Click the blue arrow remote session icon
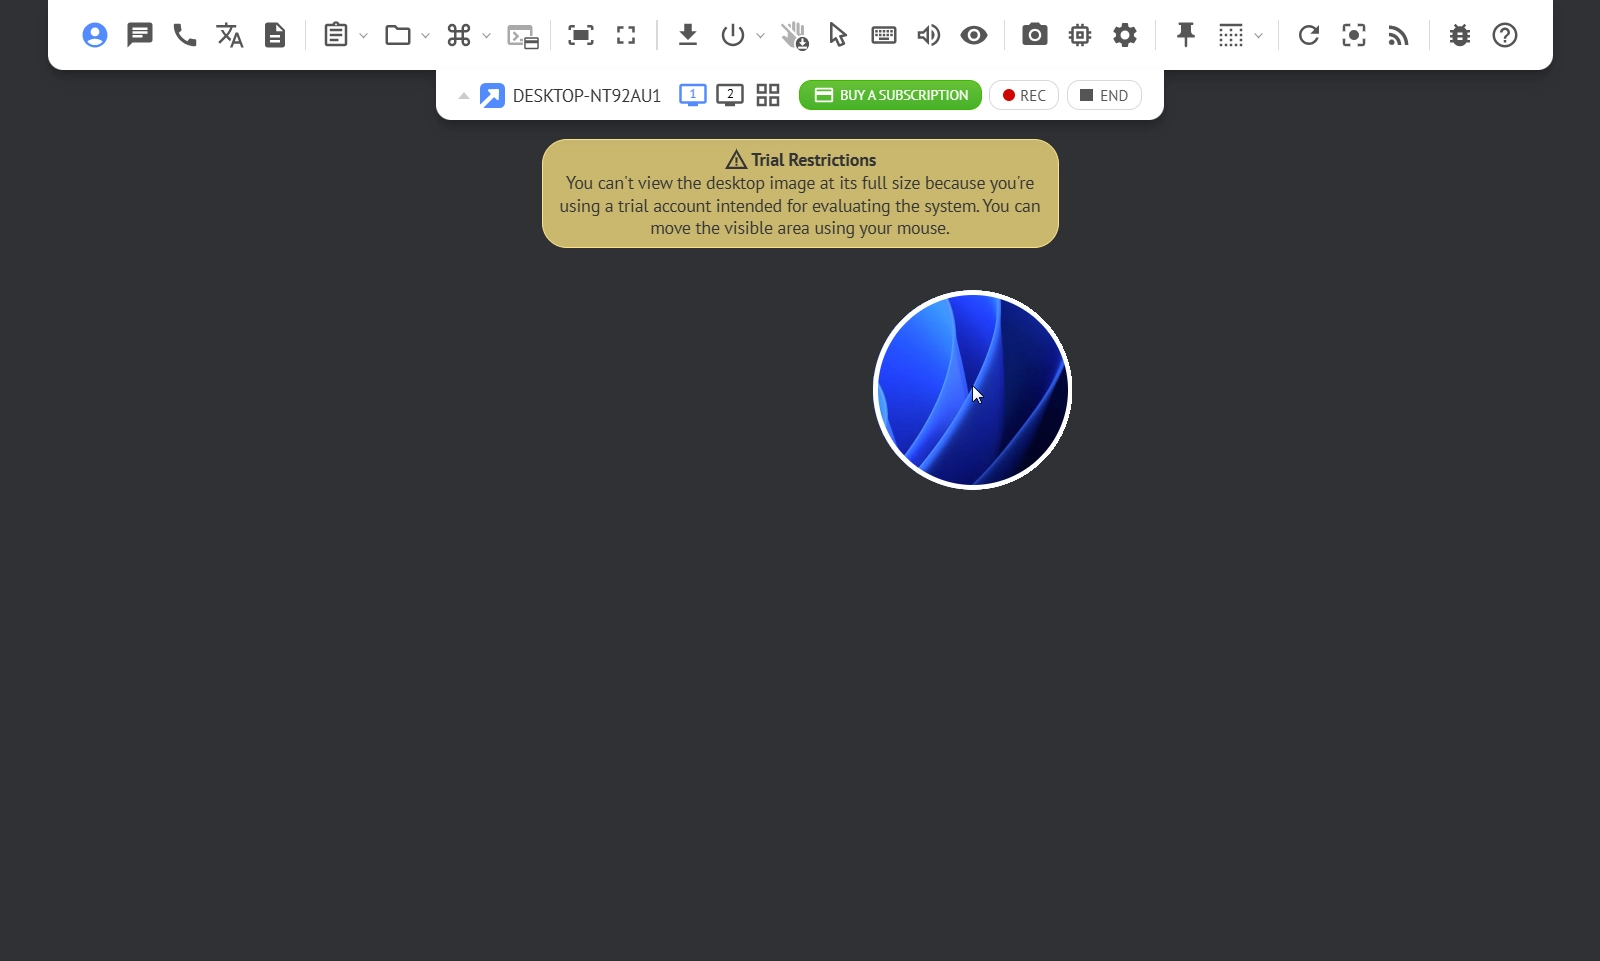 pyautogui.click(x=492, y=96)
